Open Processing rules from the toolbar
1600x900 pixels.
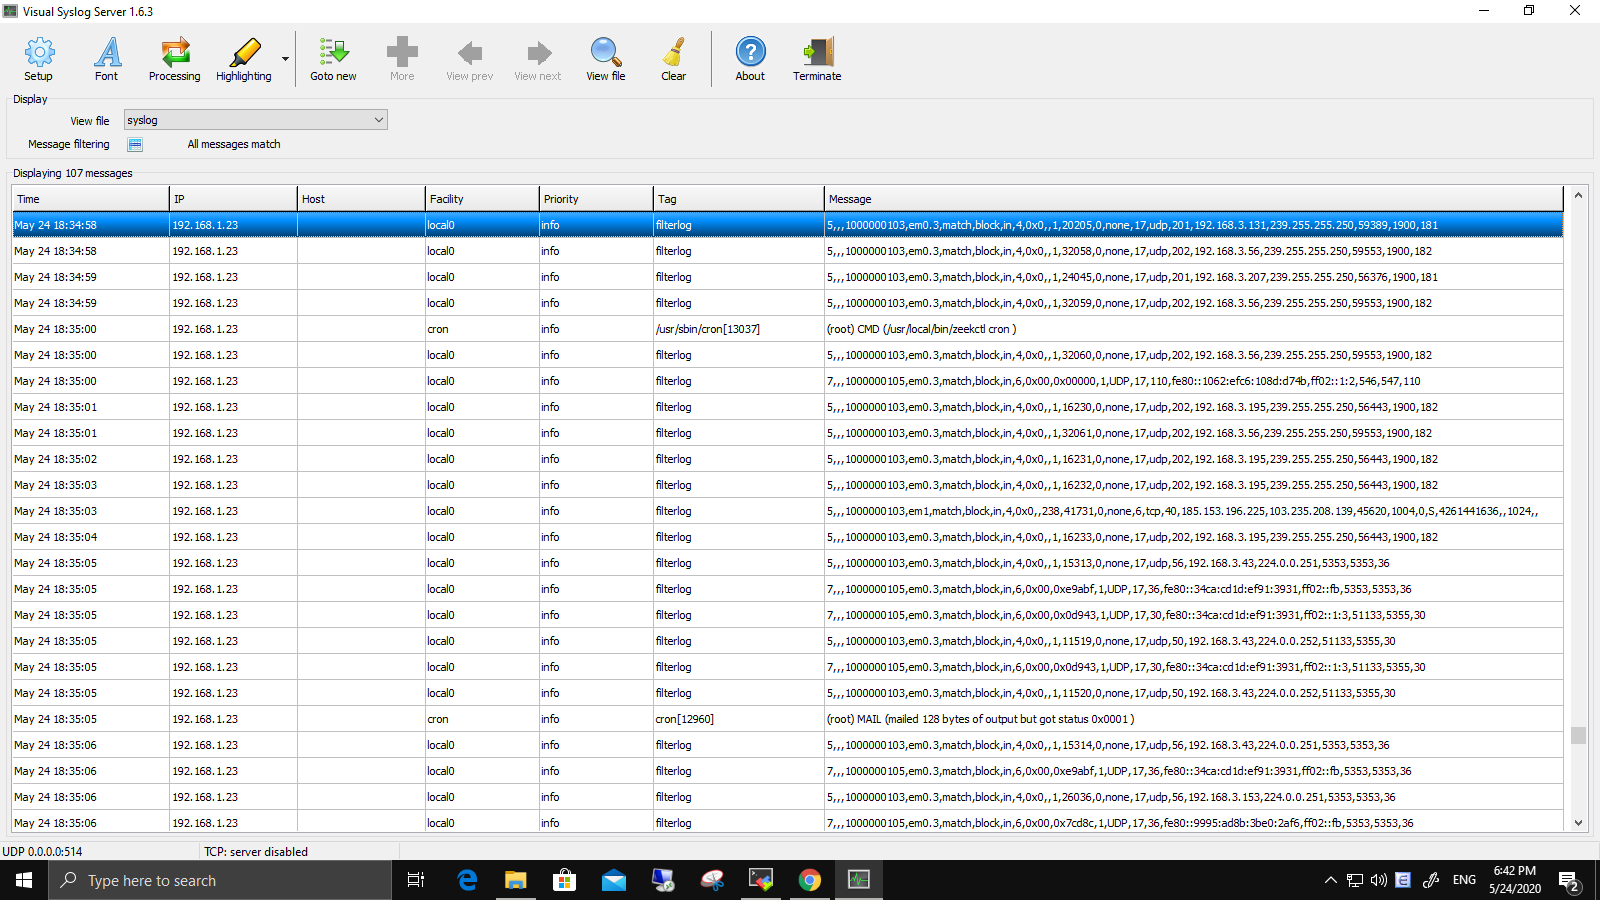coord(175,59)
